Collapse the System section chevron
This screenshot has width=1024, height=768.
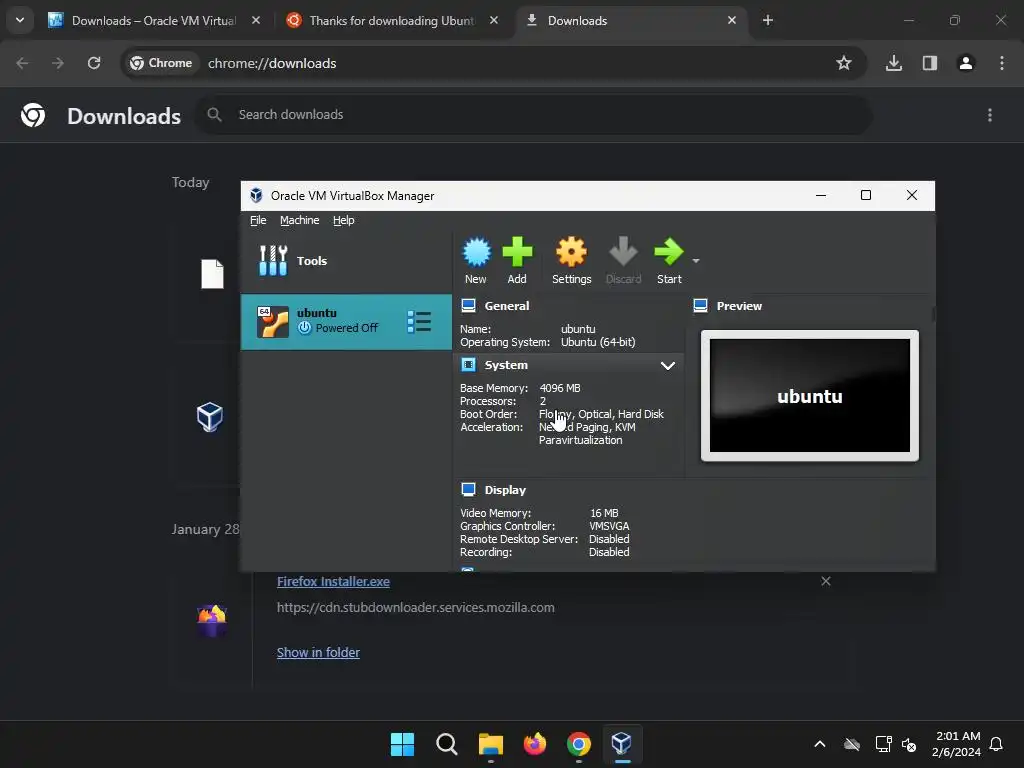667,365
